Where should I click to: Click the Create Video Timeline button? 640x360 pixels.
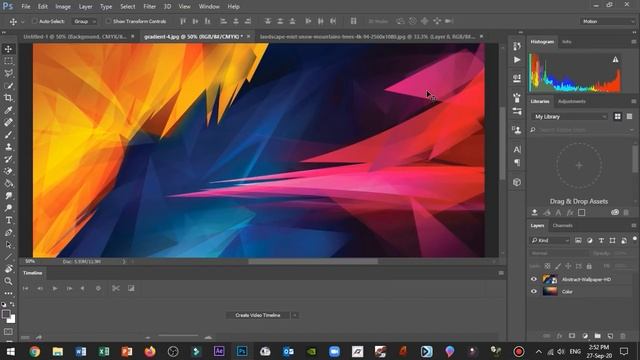[x=258, y=315]
